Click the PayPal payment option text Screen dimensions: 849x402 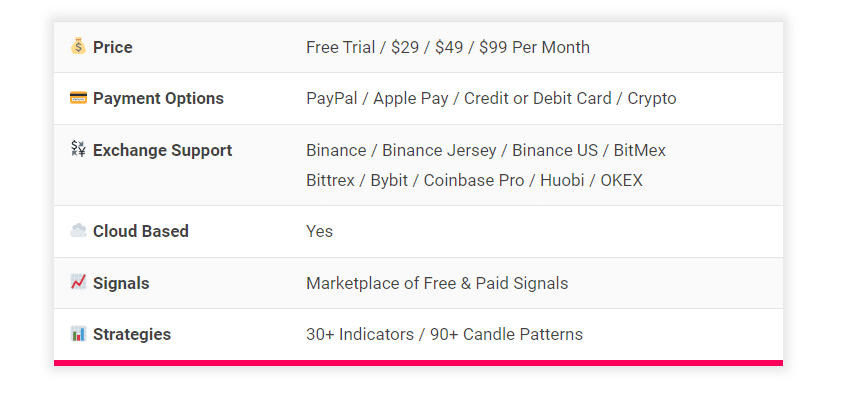coord(332,99)
